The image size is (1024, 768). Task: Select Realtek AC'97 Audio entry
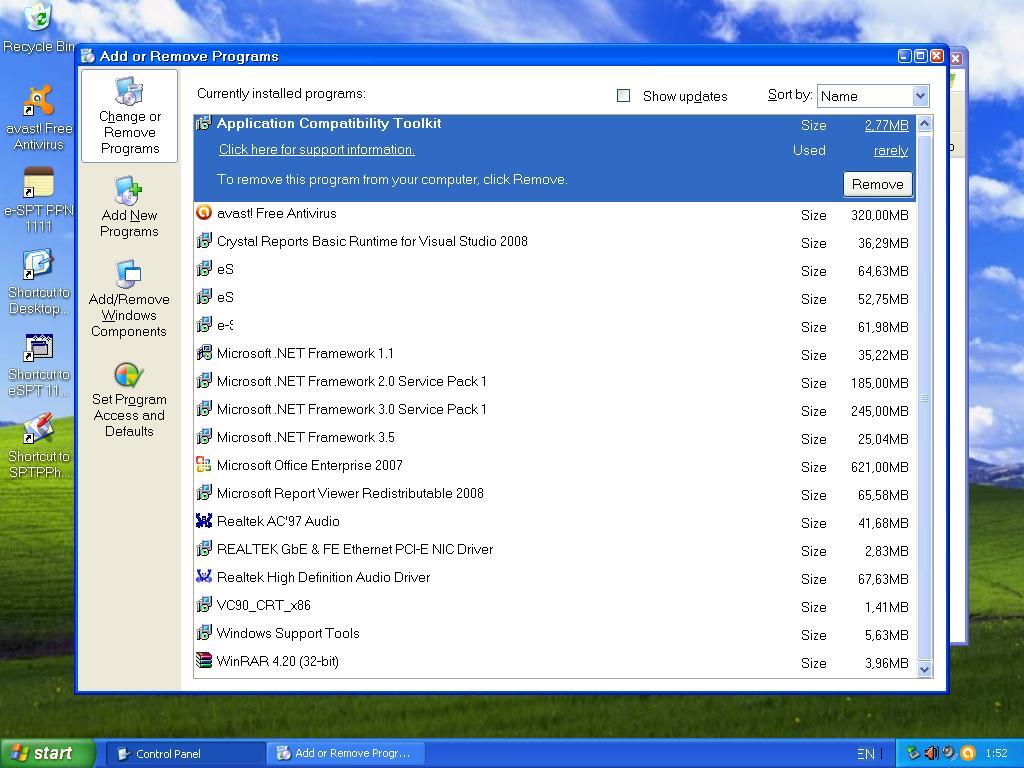[278, 522]
